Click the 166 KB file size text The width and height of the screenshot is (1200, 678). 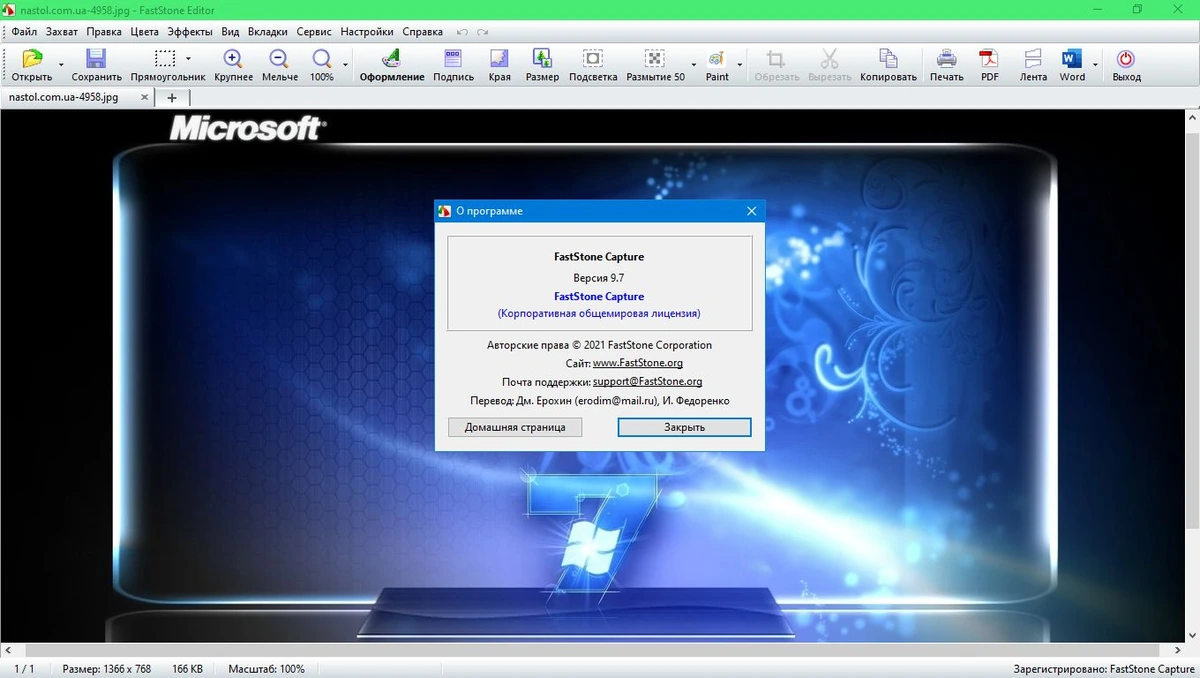tap(188, 669)
